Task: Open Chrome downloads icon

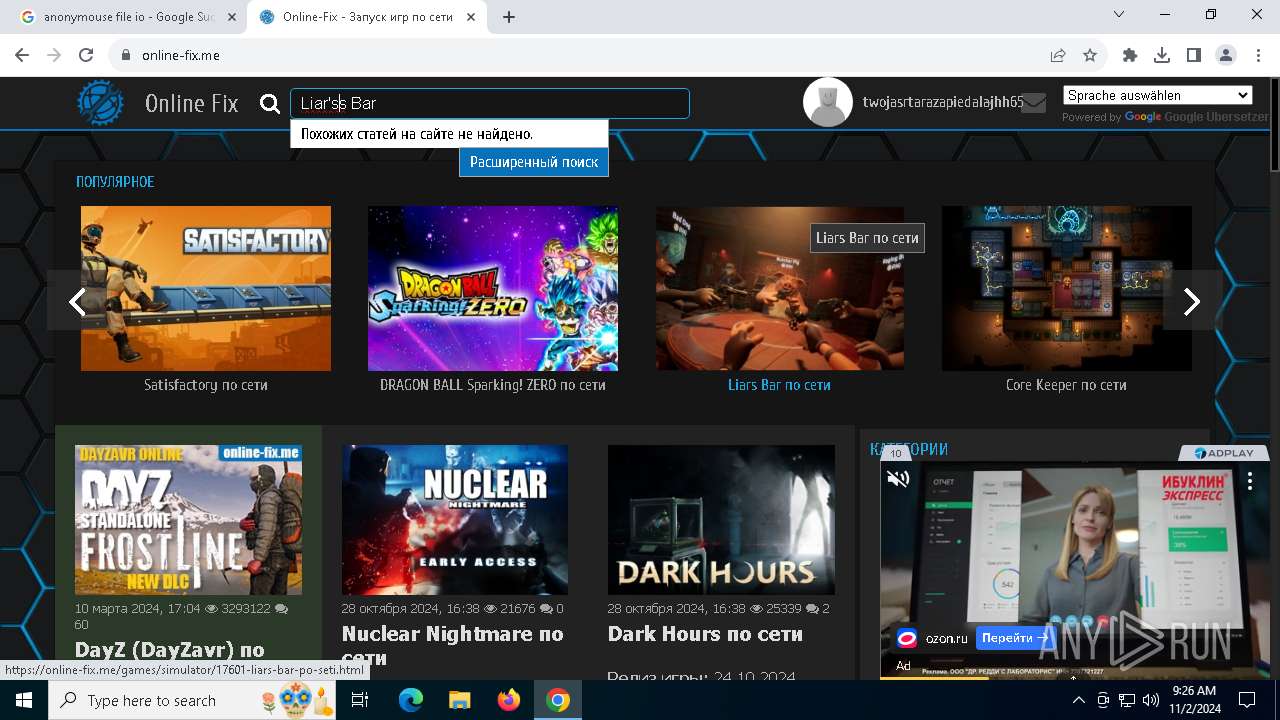Action: click(1162, 56)
